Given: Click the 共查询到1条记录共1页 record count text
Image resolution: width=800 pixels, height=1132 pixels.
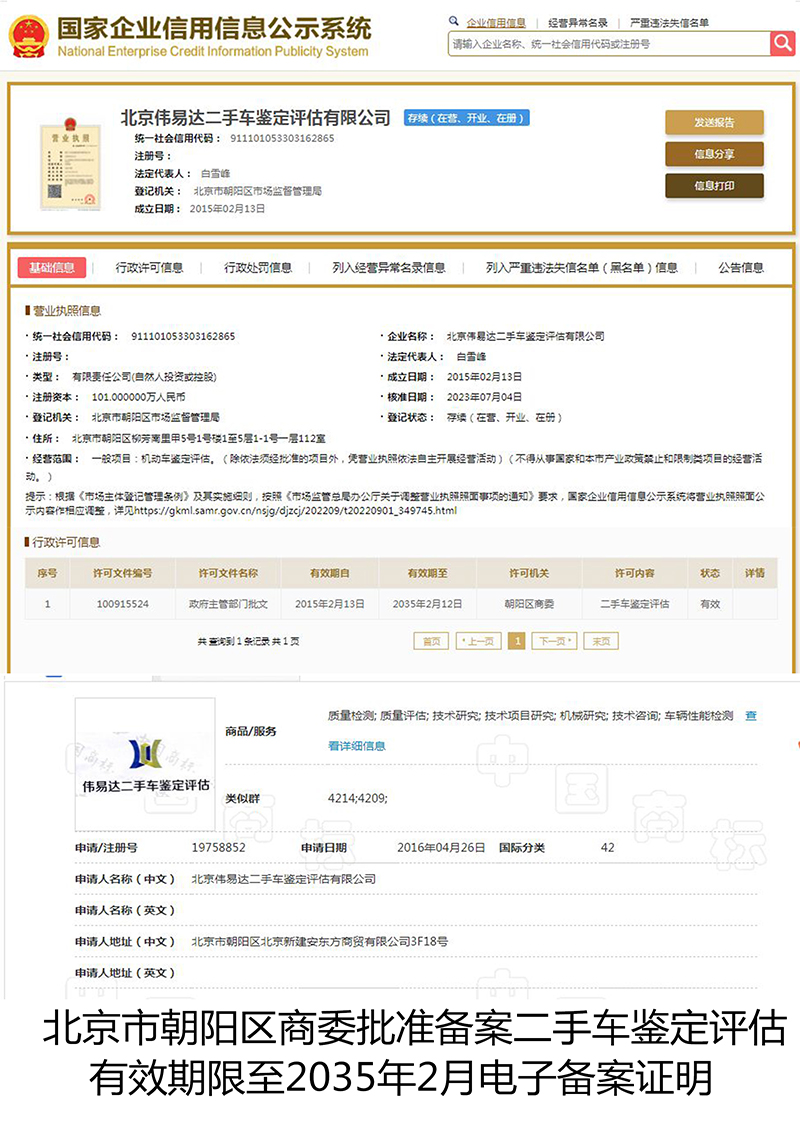Looking at the screenshot, I should click(248, 641).
